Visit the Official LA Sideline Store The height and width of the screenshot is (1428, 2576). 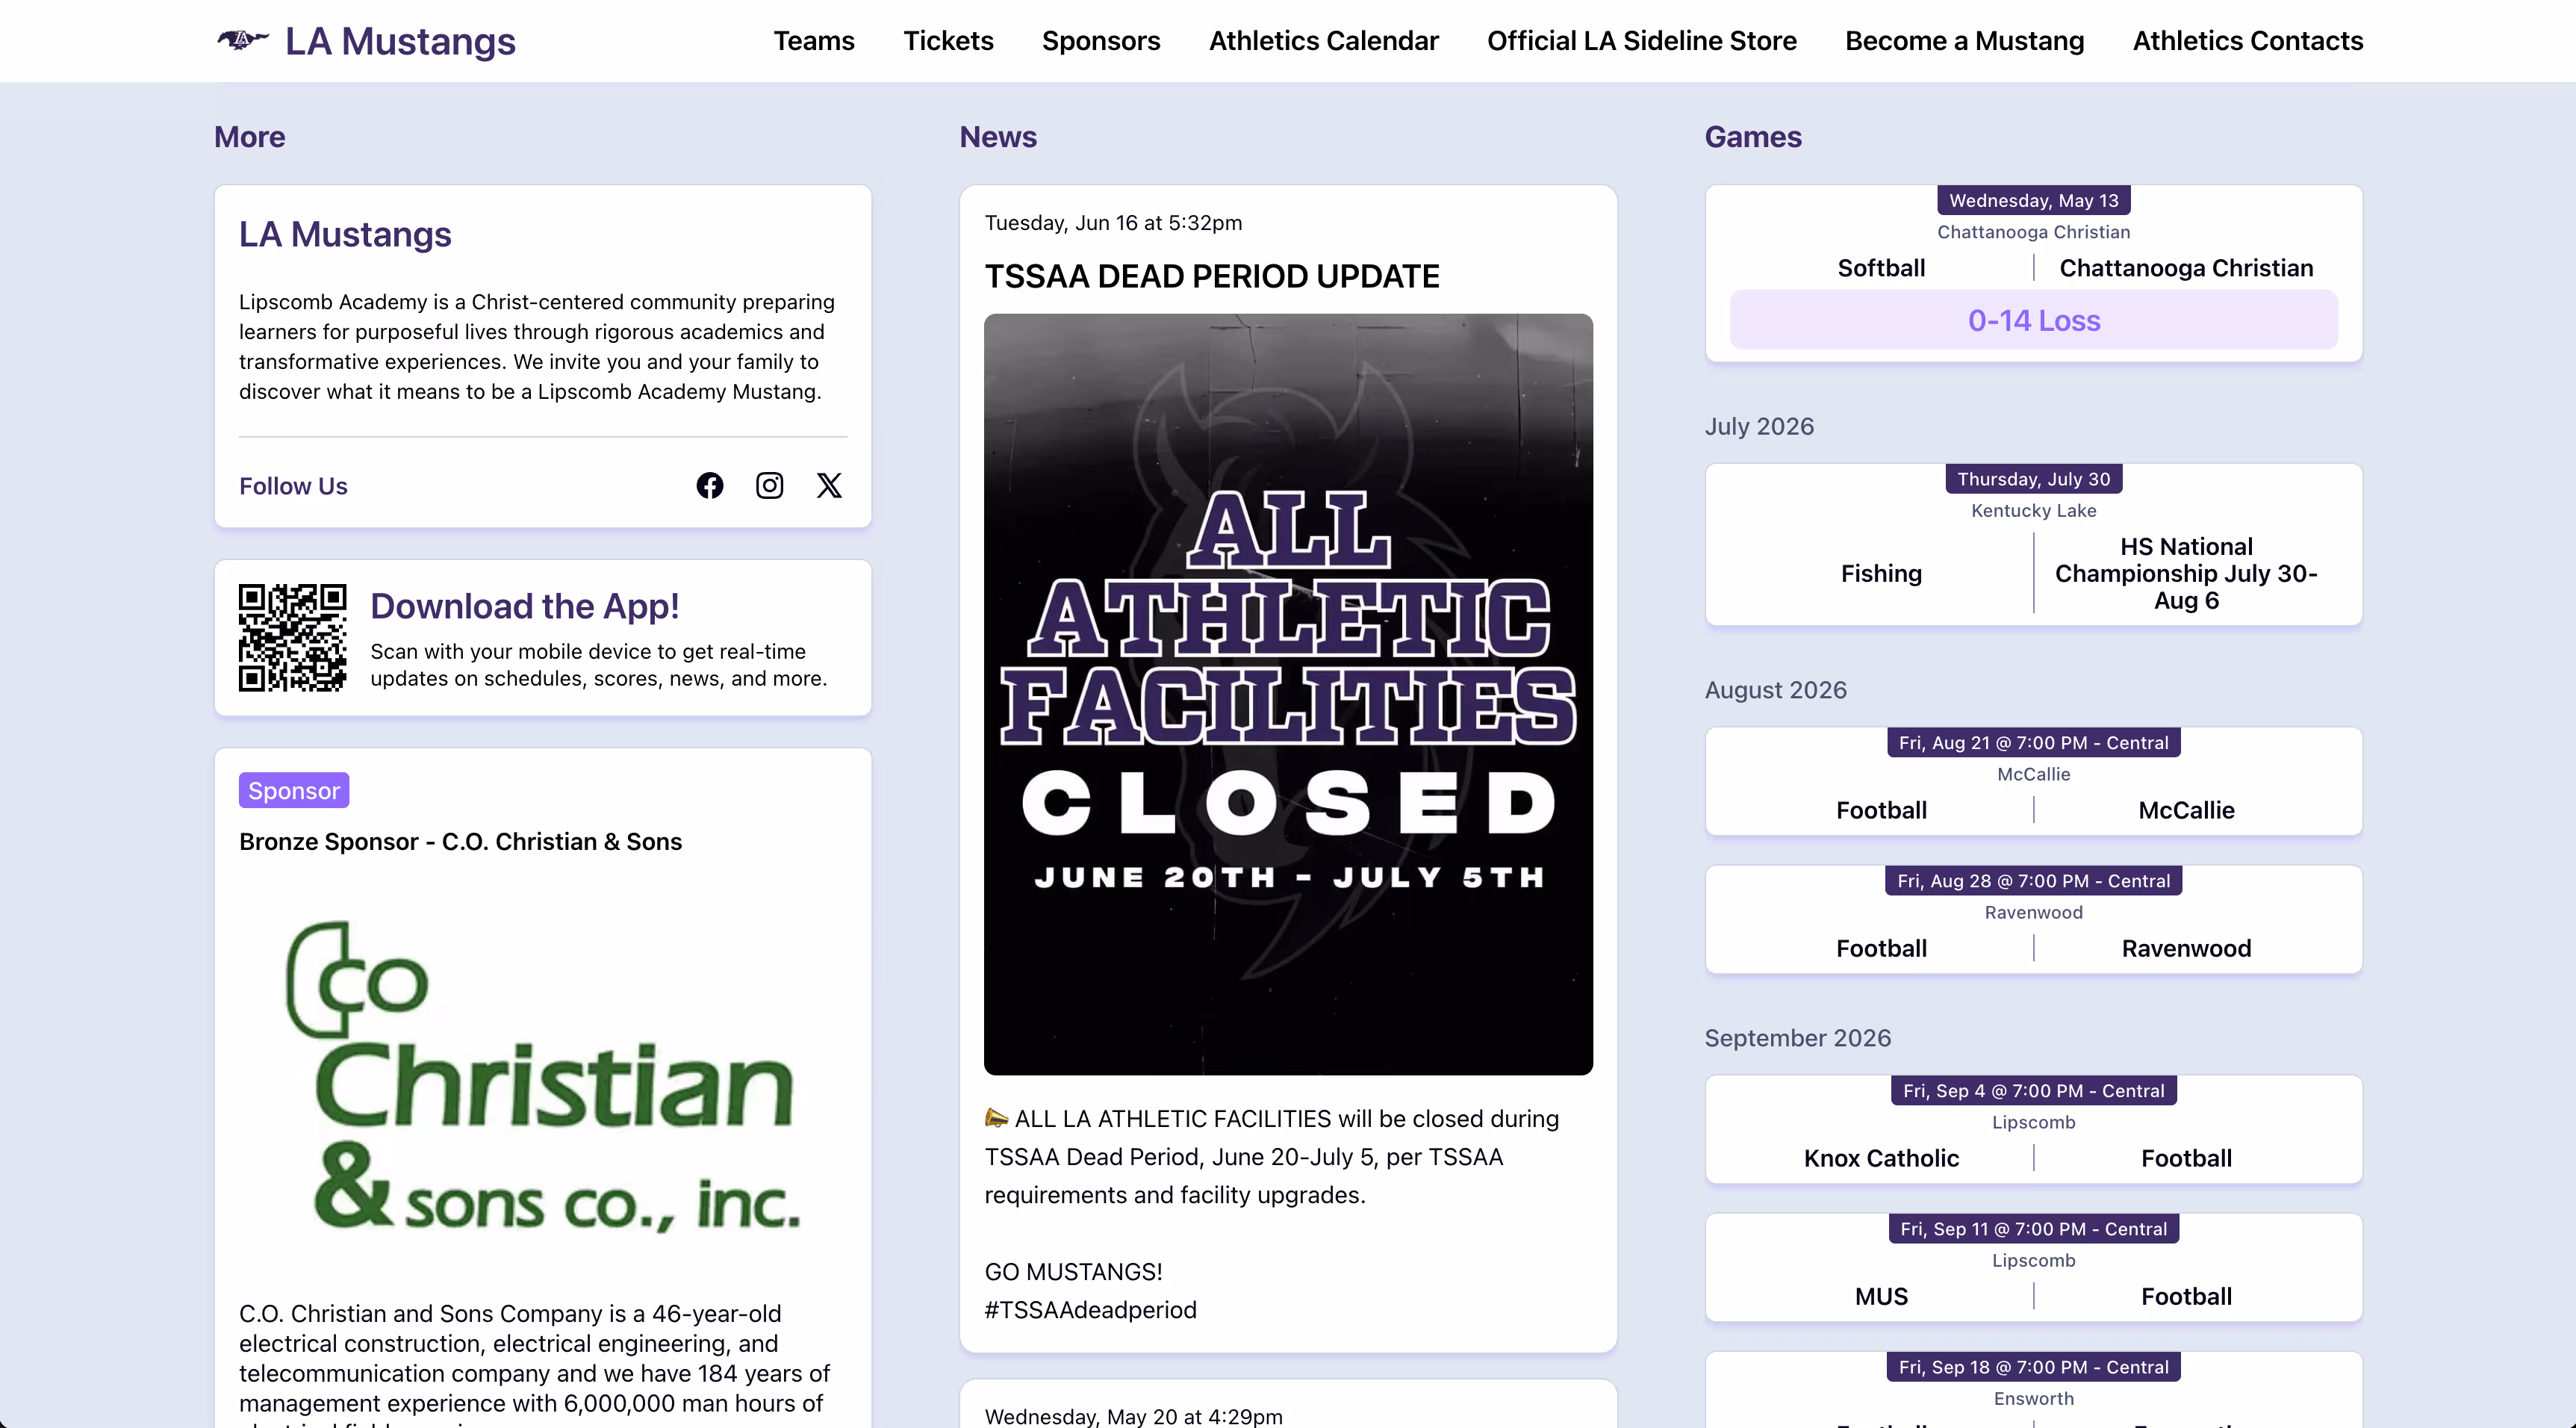click(1641, 41)
